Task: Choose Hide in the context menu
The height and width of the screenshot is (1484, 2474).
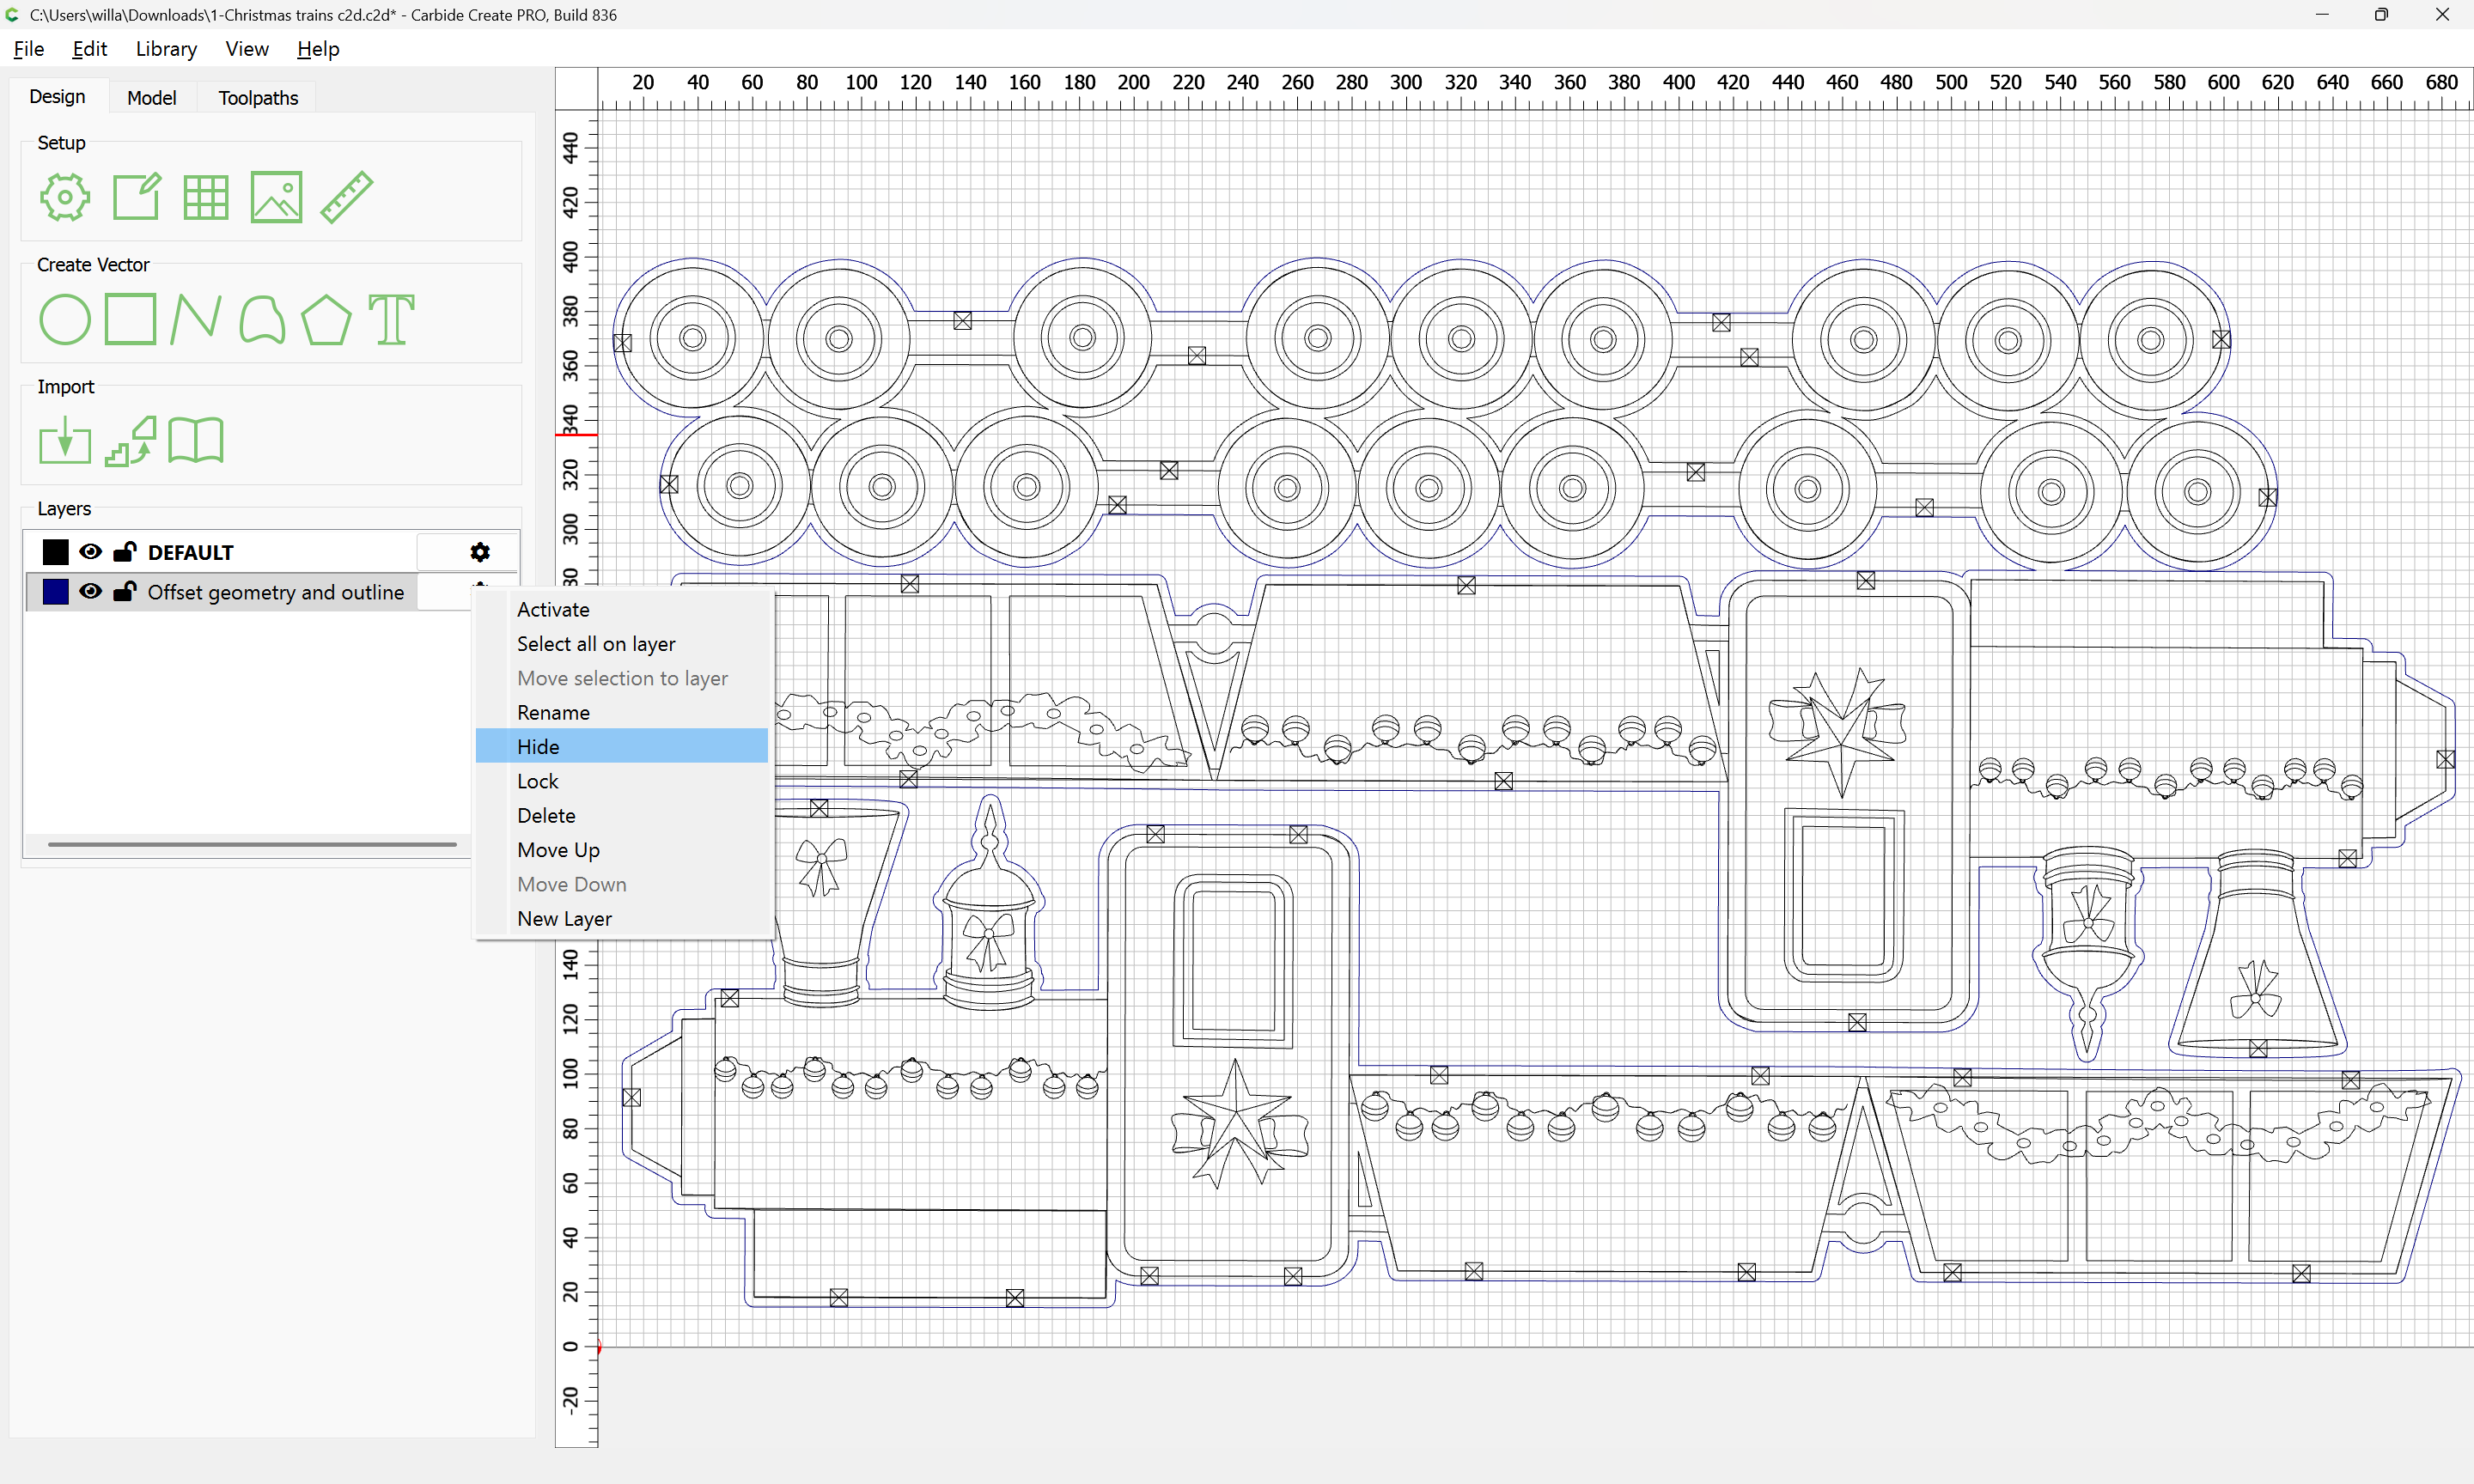Action: point(538,747)
